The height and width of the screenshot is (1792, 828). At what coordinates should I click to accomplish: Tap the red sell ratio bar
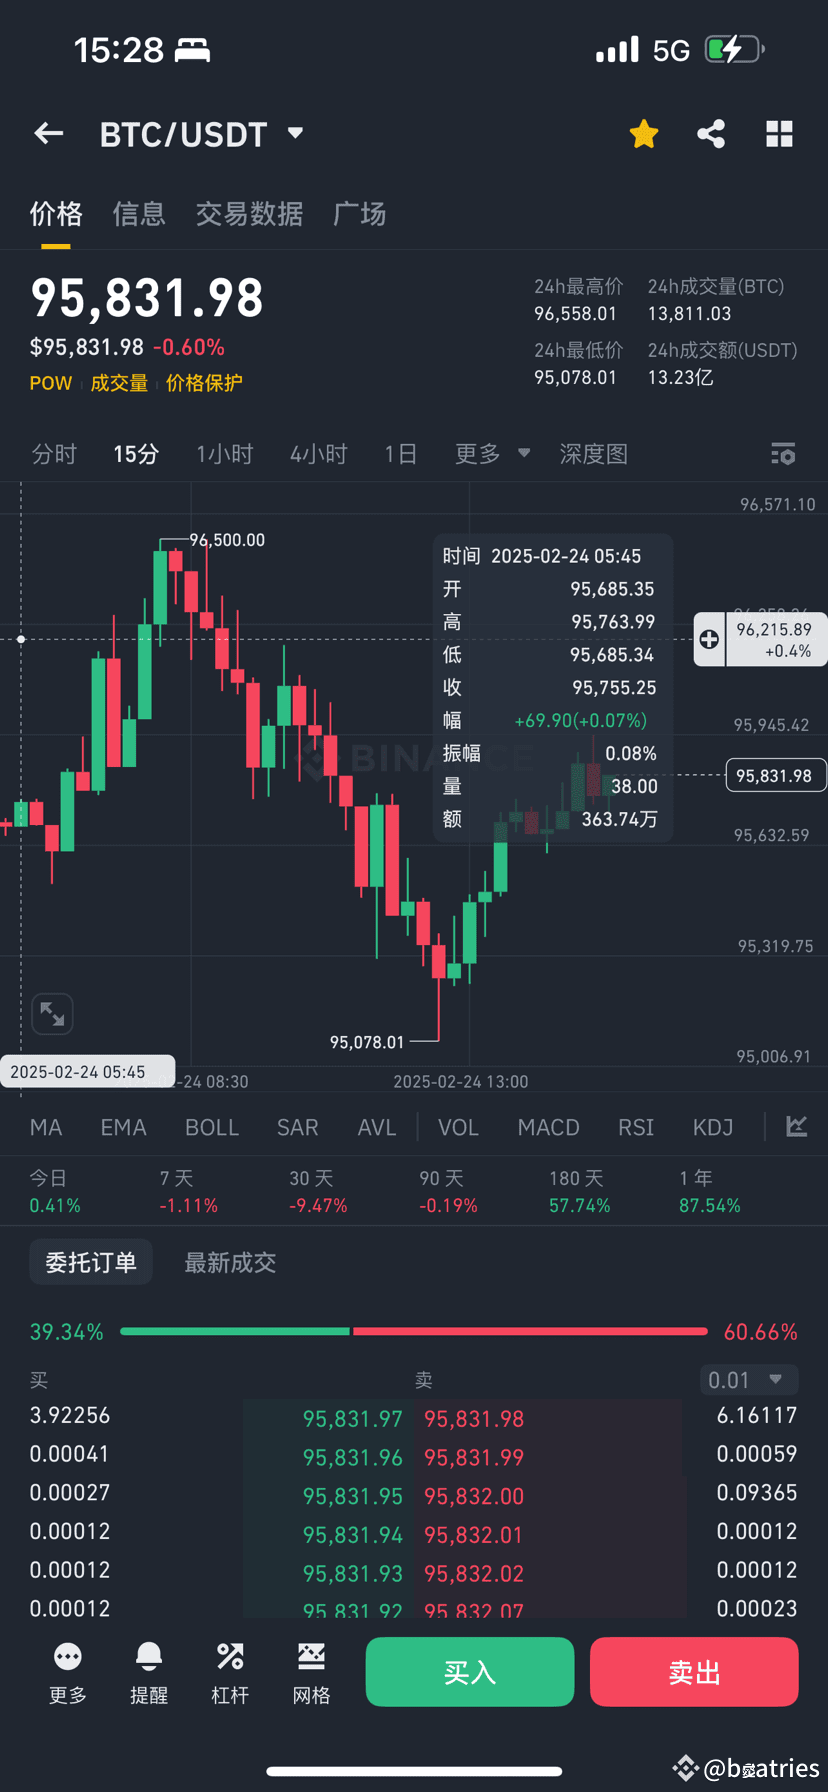[x=530, y=1331]
